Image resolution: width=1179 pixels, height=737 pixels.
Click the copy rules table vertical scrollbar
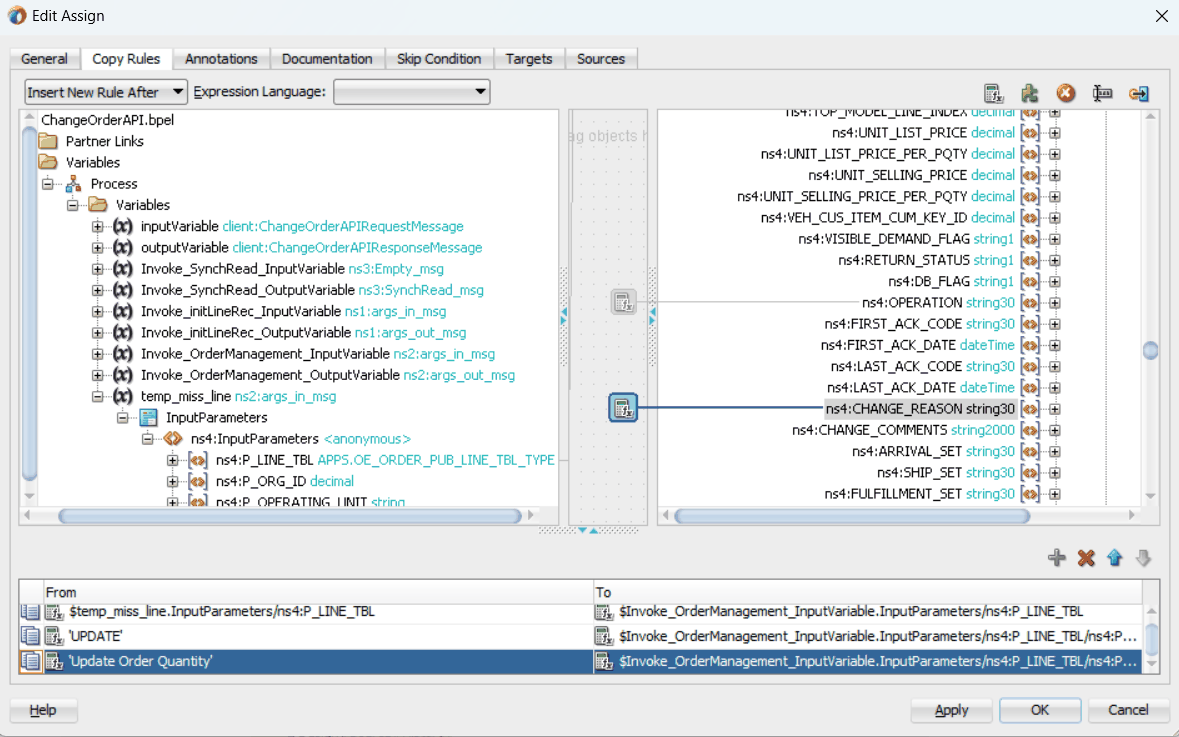pos(1150,638)
